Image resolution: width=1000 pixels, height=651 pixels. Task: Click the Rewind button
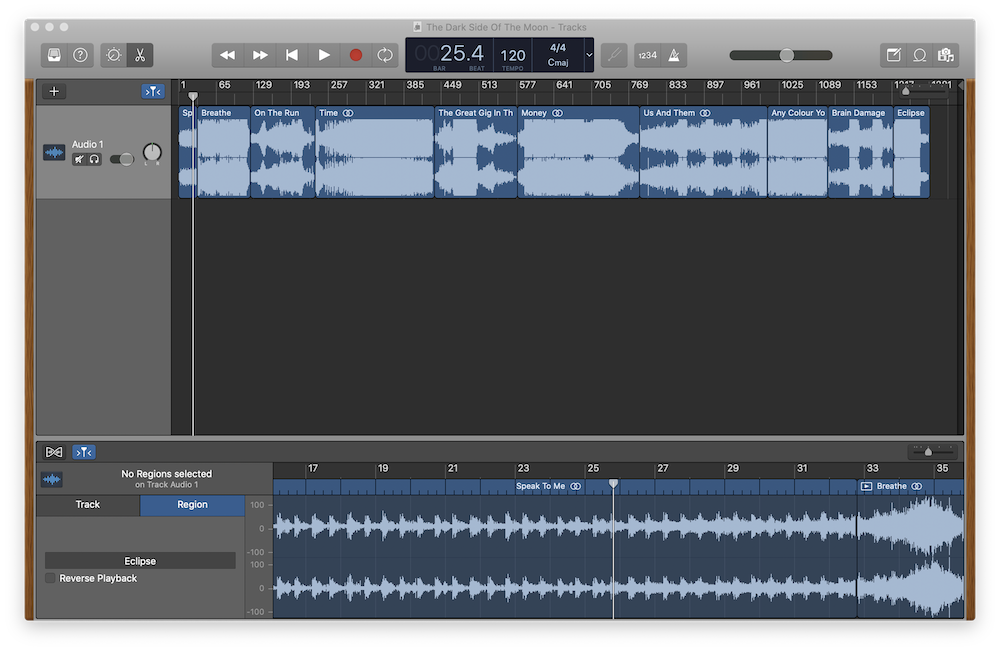pyautogui.click(x=228, y=55)
